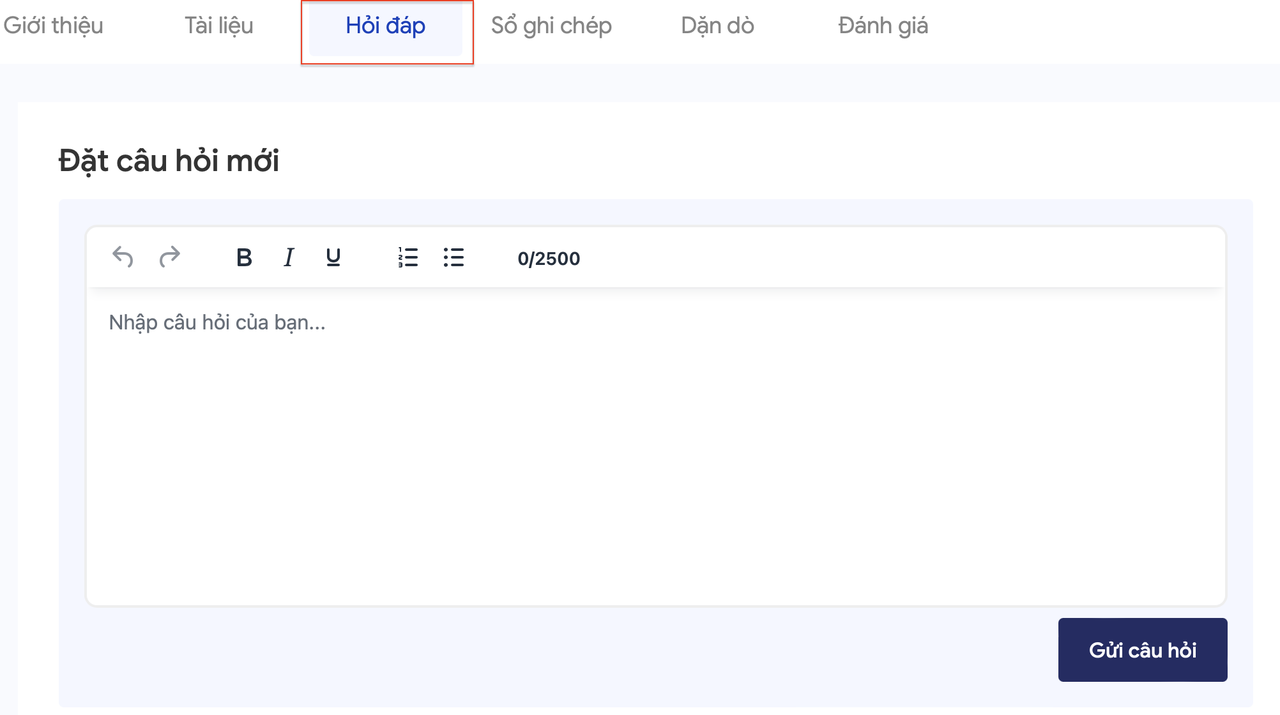
Task: Toggle underline formatting
Action: point(334,258)
